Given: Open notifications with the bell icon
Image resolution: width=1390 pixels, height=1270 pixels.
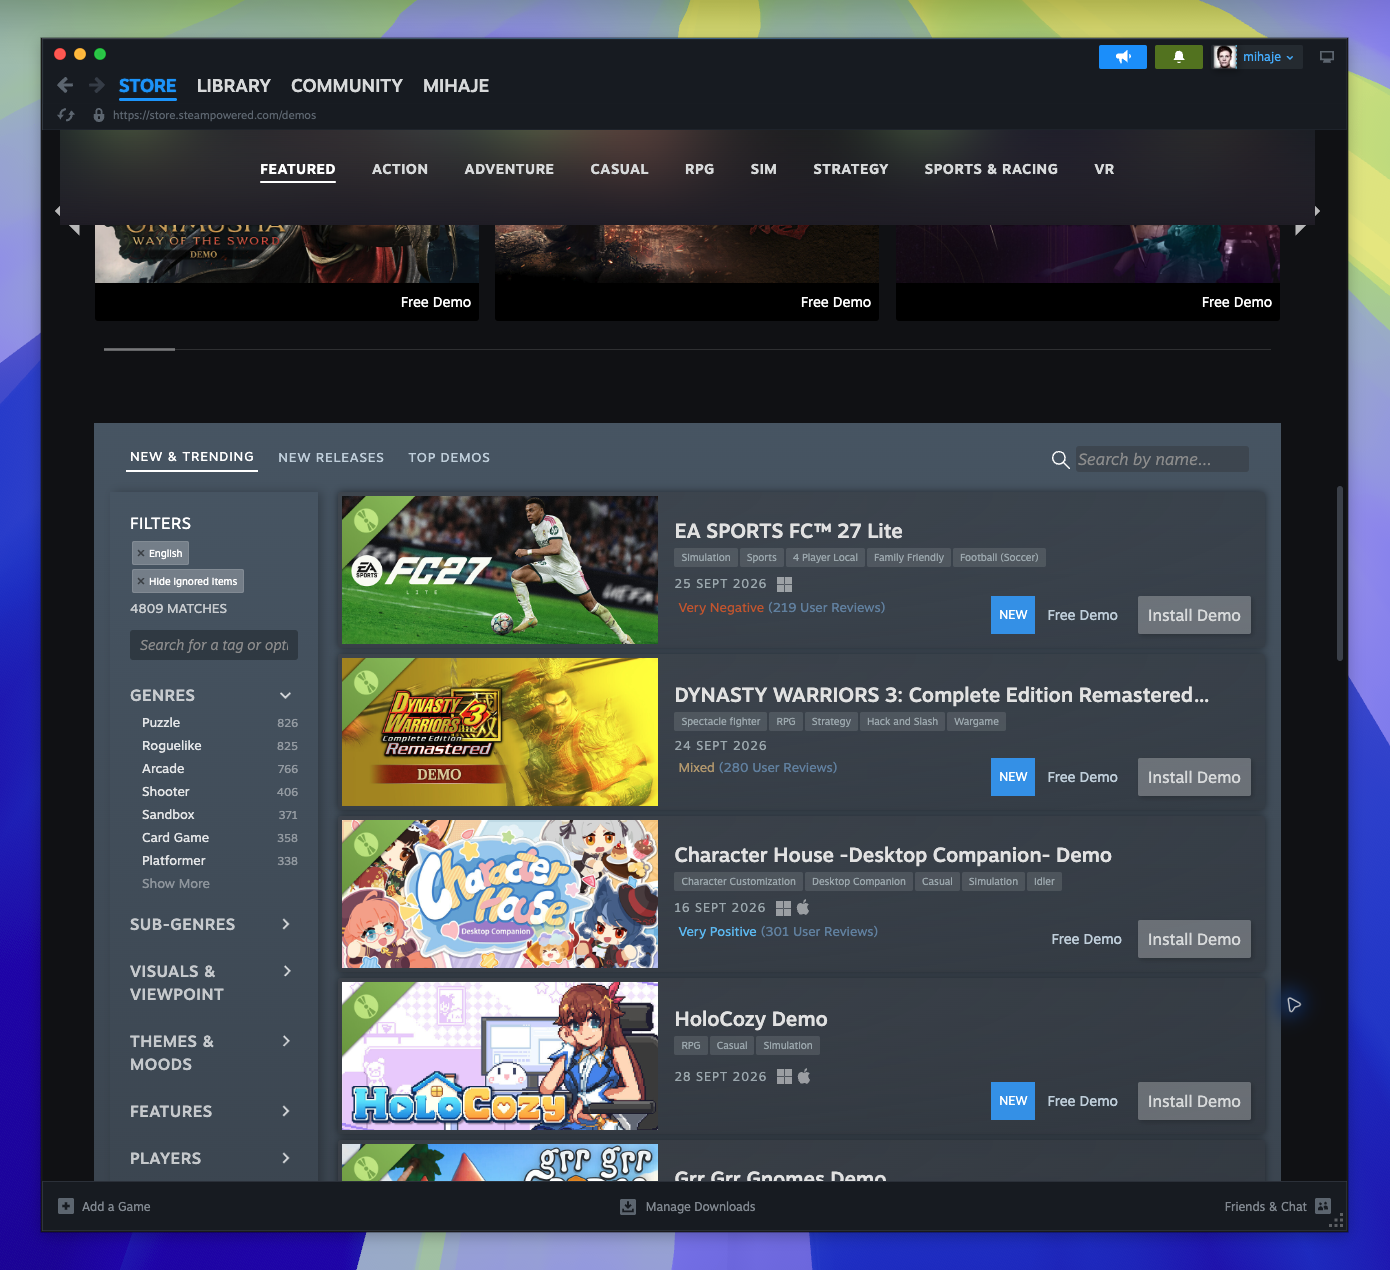Looking at the screenshot, I should pos(1179,57).
